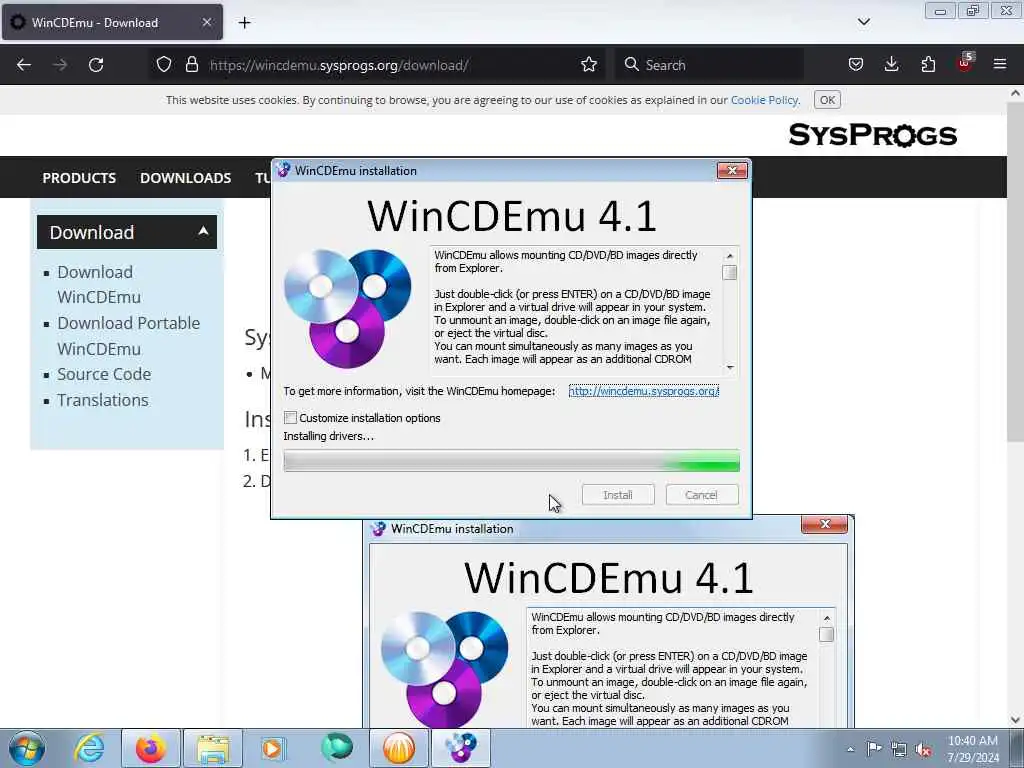The width and height of the screenshot is (1024, 768).
Task: Click the Action Center flag tray icon
Action: coord(874,749)
